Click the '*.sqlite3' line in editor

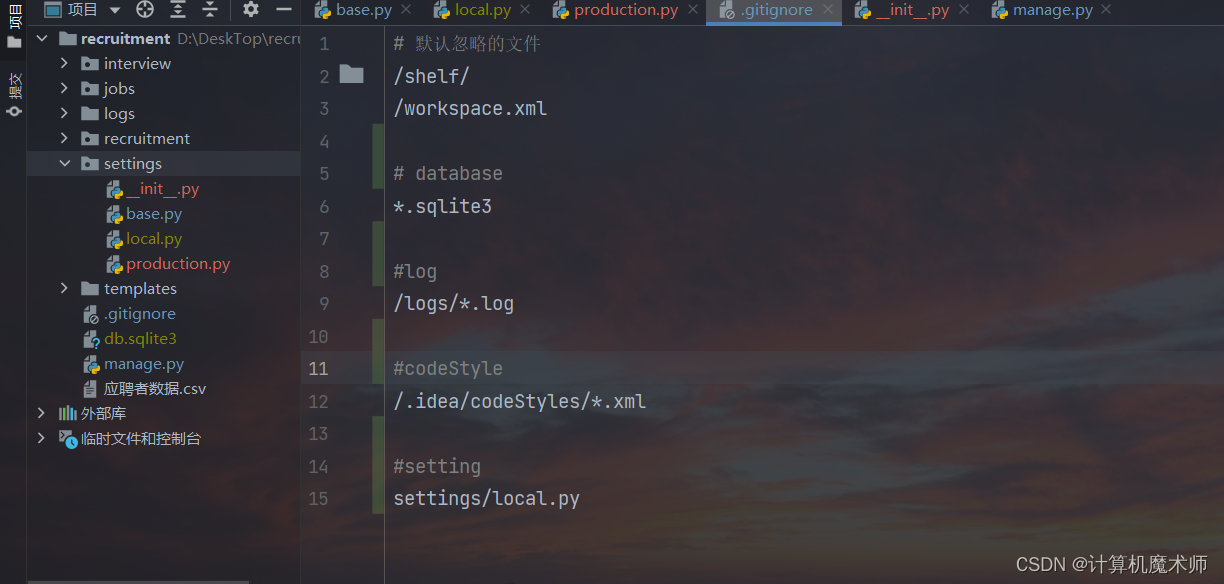(442, 206)
